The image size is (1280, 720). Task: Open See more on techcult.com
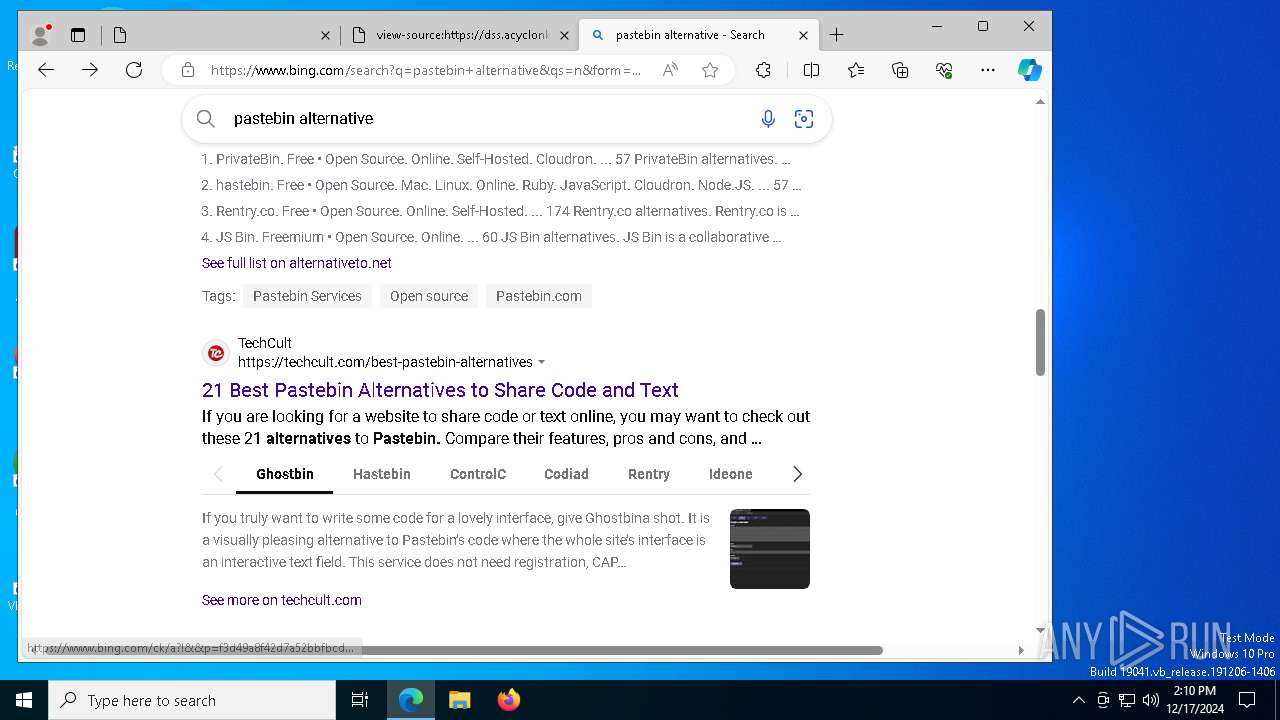[282, 600]
